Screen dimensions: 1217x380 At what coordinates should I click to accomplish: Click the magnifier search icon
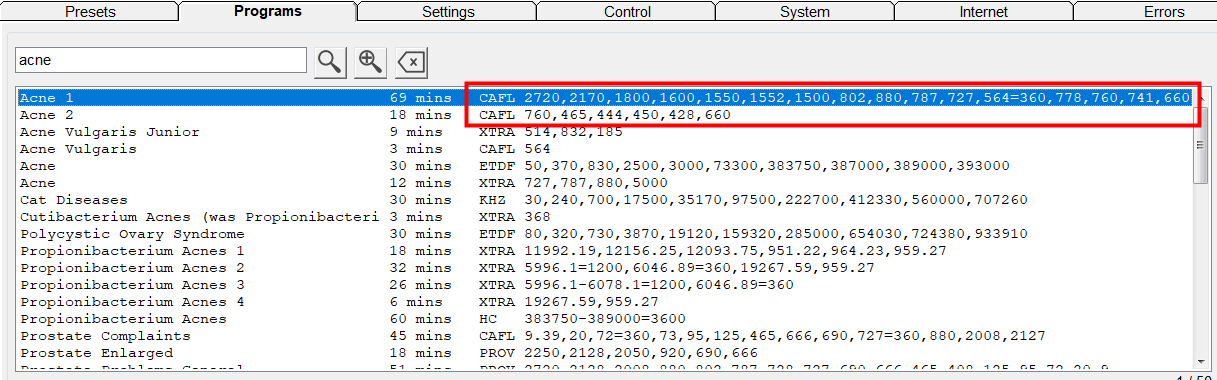pos(329,62)
